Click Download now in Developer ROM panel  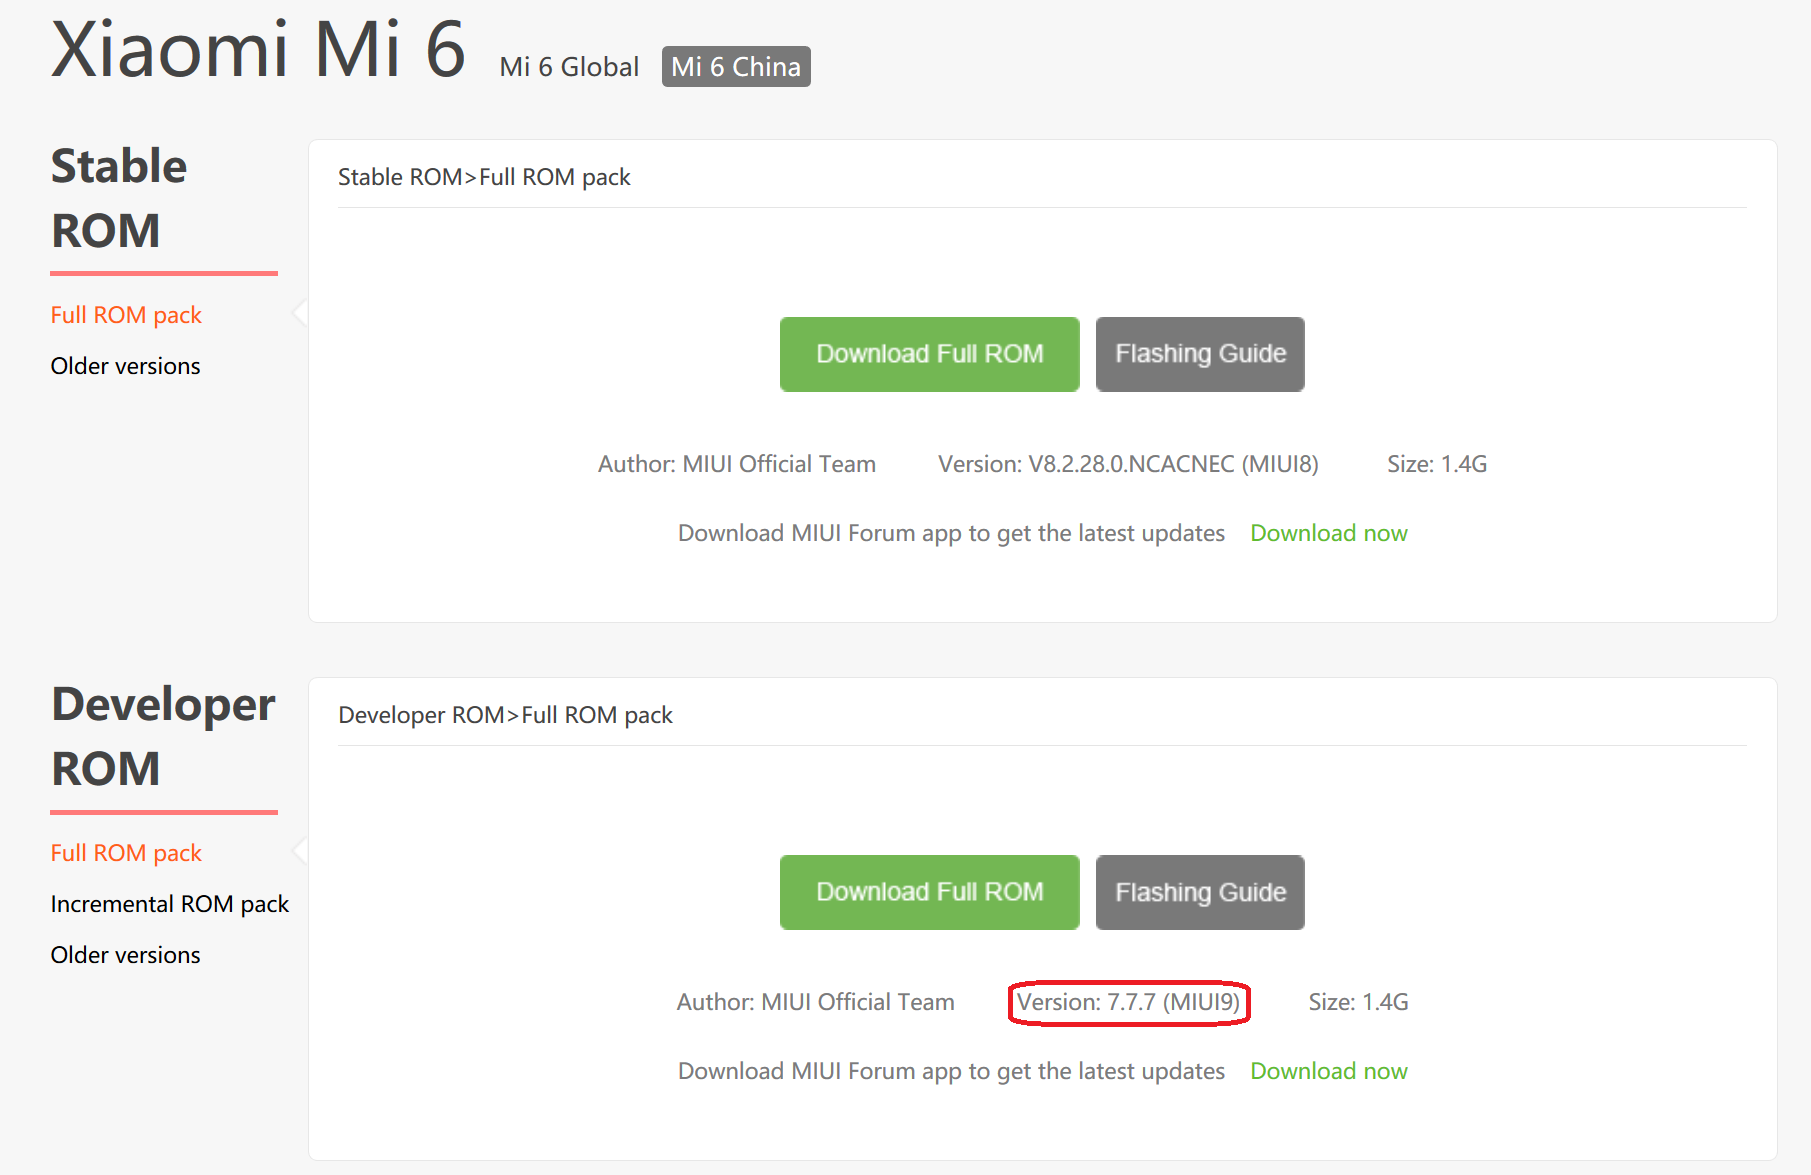point(1328,1071)
